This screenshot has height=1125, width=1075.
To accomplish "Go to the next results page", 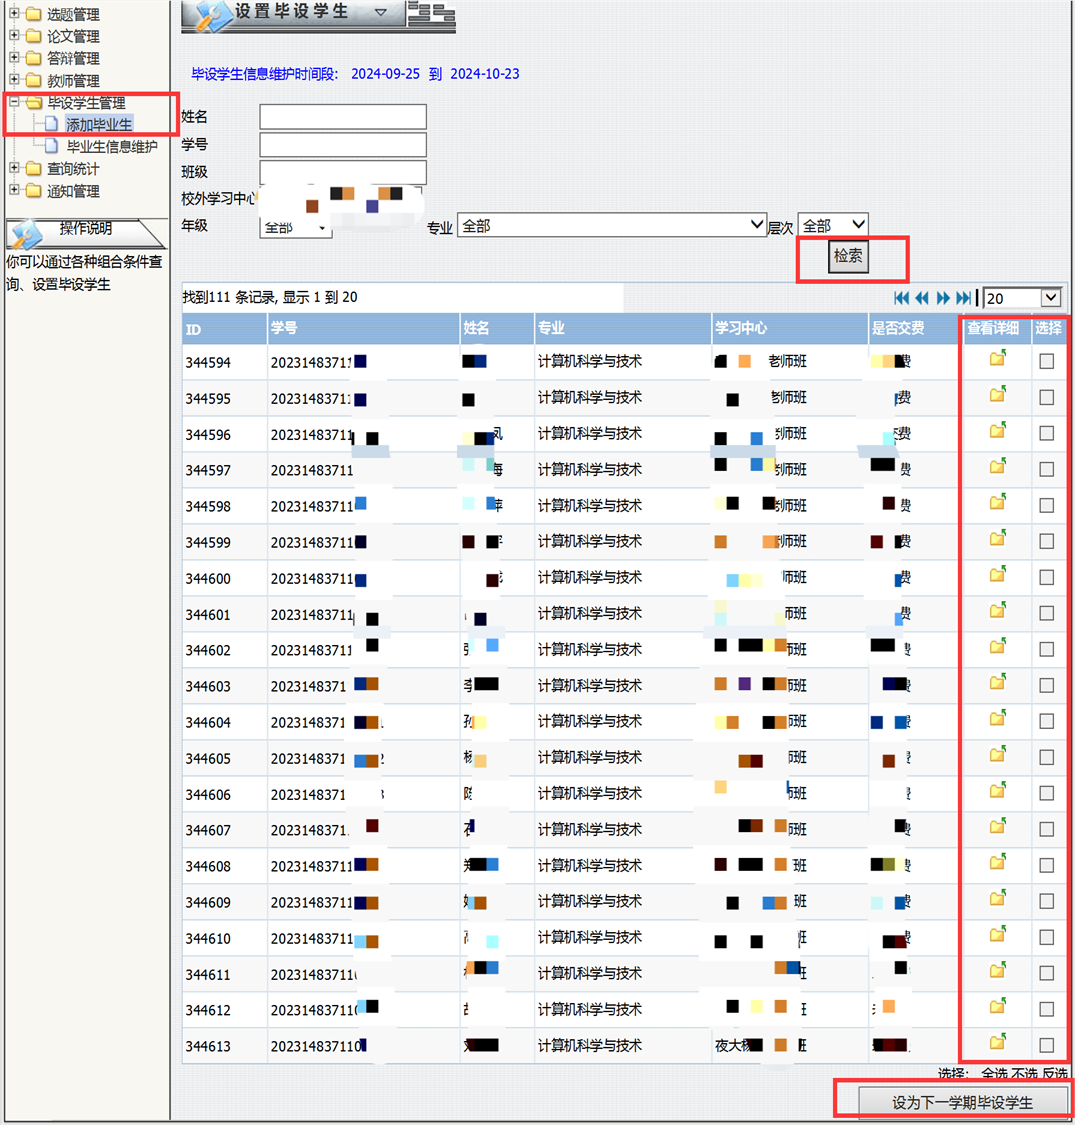I will [943, 298].
